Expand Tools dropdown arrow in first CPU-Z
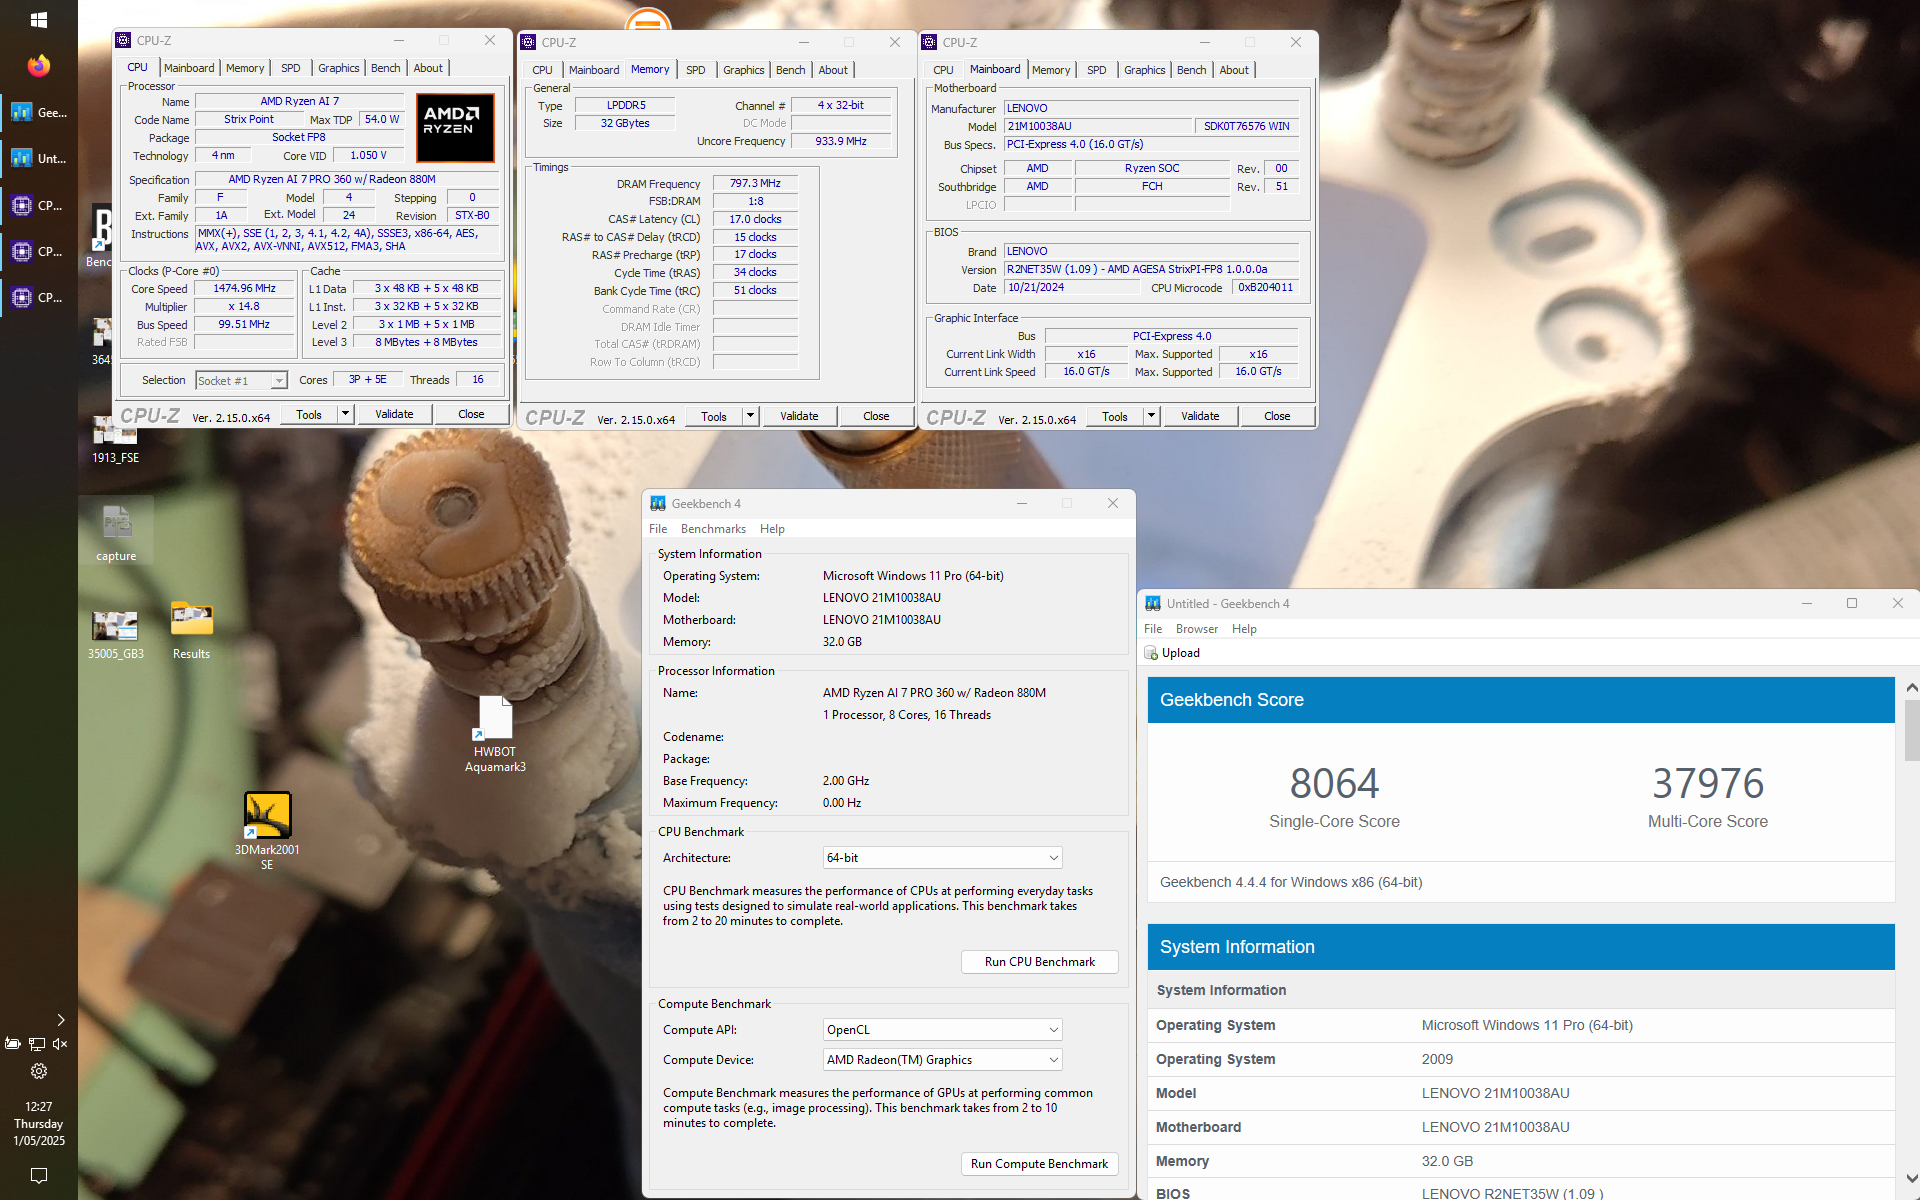Viewport: 1920px width, 1200px height. (345, 414)
